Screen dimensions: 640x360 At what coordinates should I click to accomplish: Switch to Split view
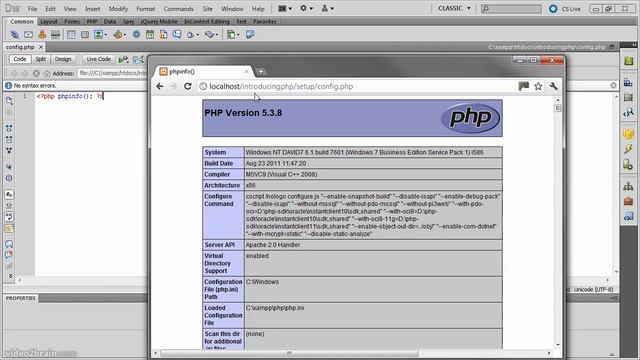[x=40, y=59]
